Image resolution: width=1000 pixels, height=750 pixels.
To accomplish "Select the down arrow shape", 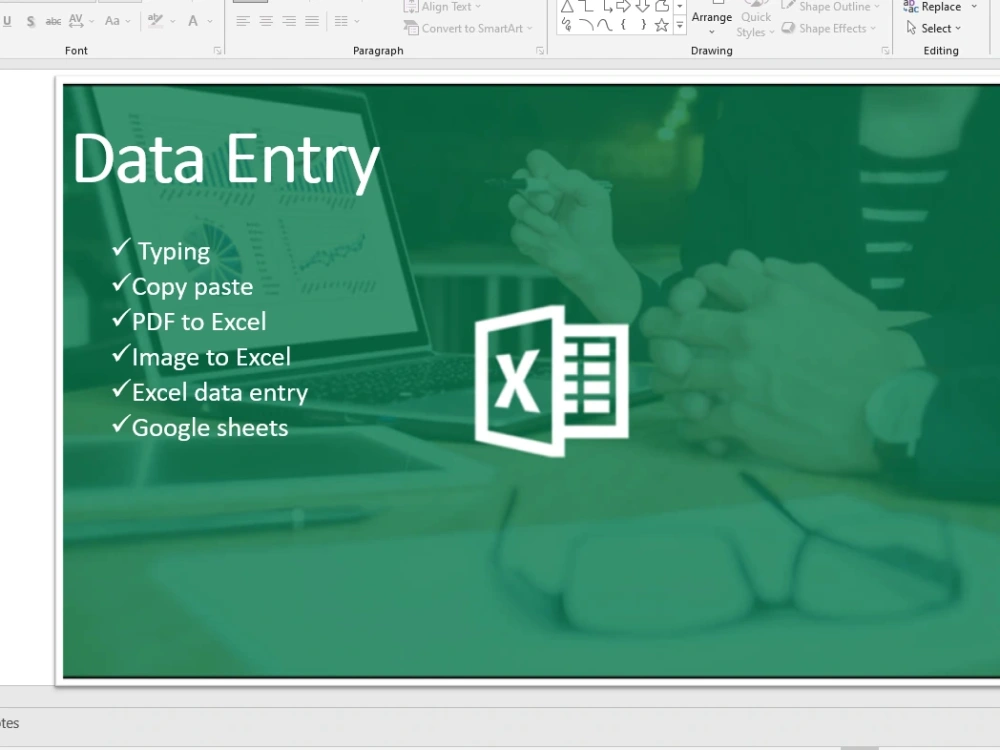I will [x=643, y=6].
